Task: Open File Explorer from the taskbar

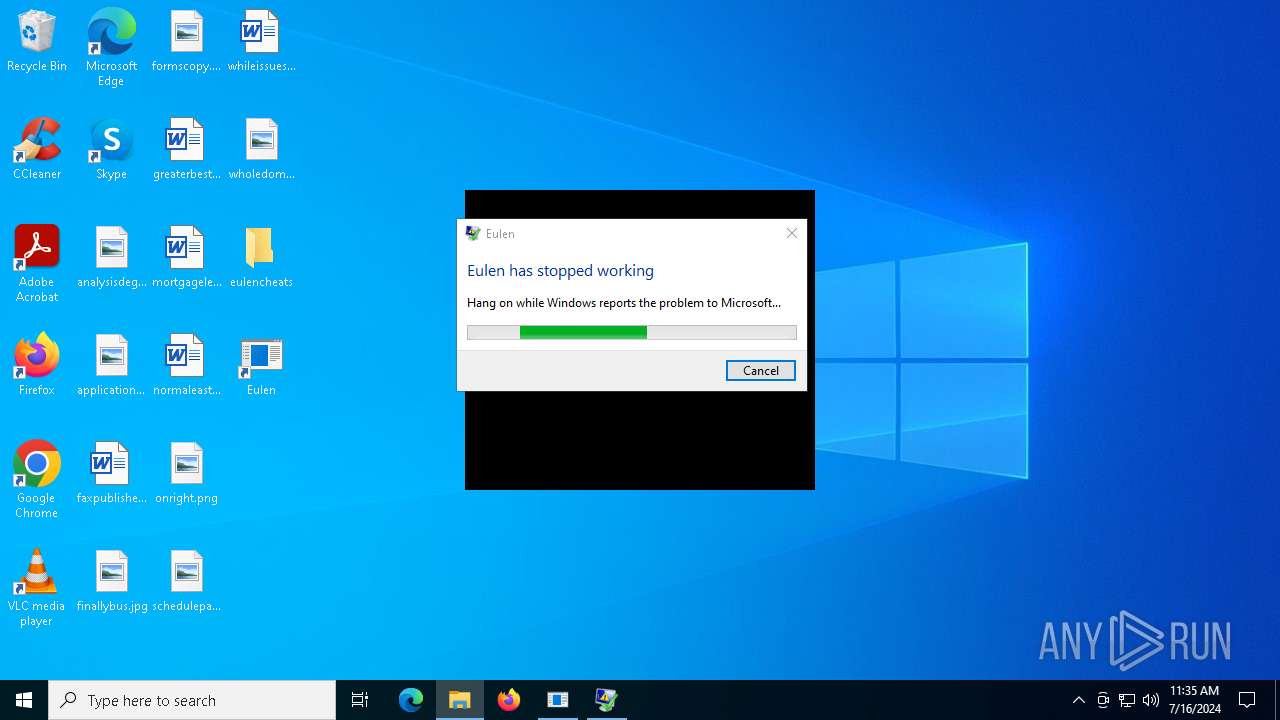Action: click(x=460, y=700)
